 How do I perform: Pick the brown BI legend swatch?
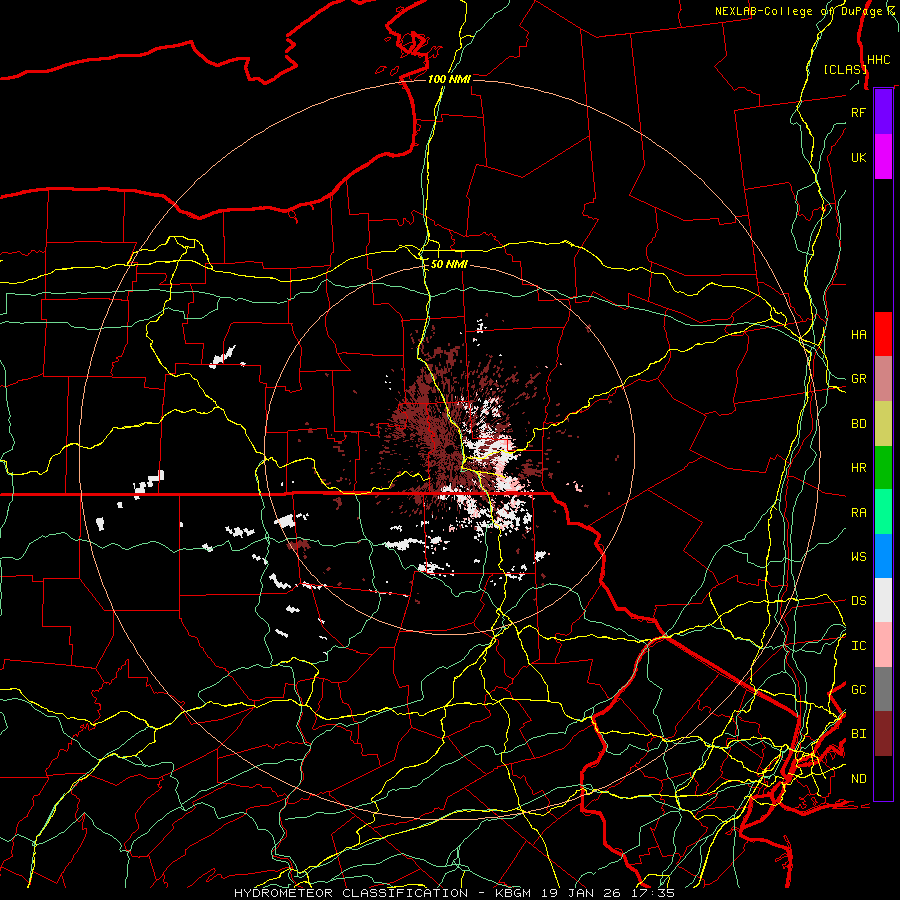pos(883,734)
